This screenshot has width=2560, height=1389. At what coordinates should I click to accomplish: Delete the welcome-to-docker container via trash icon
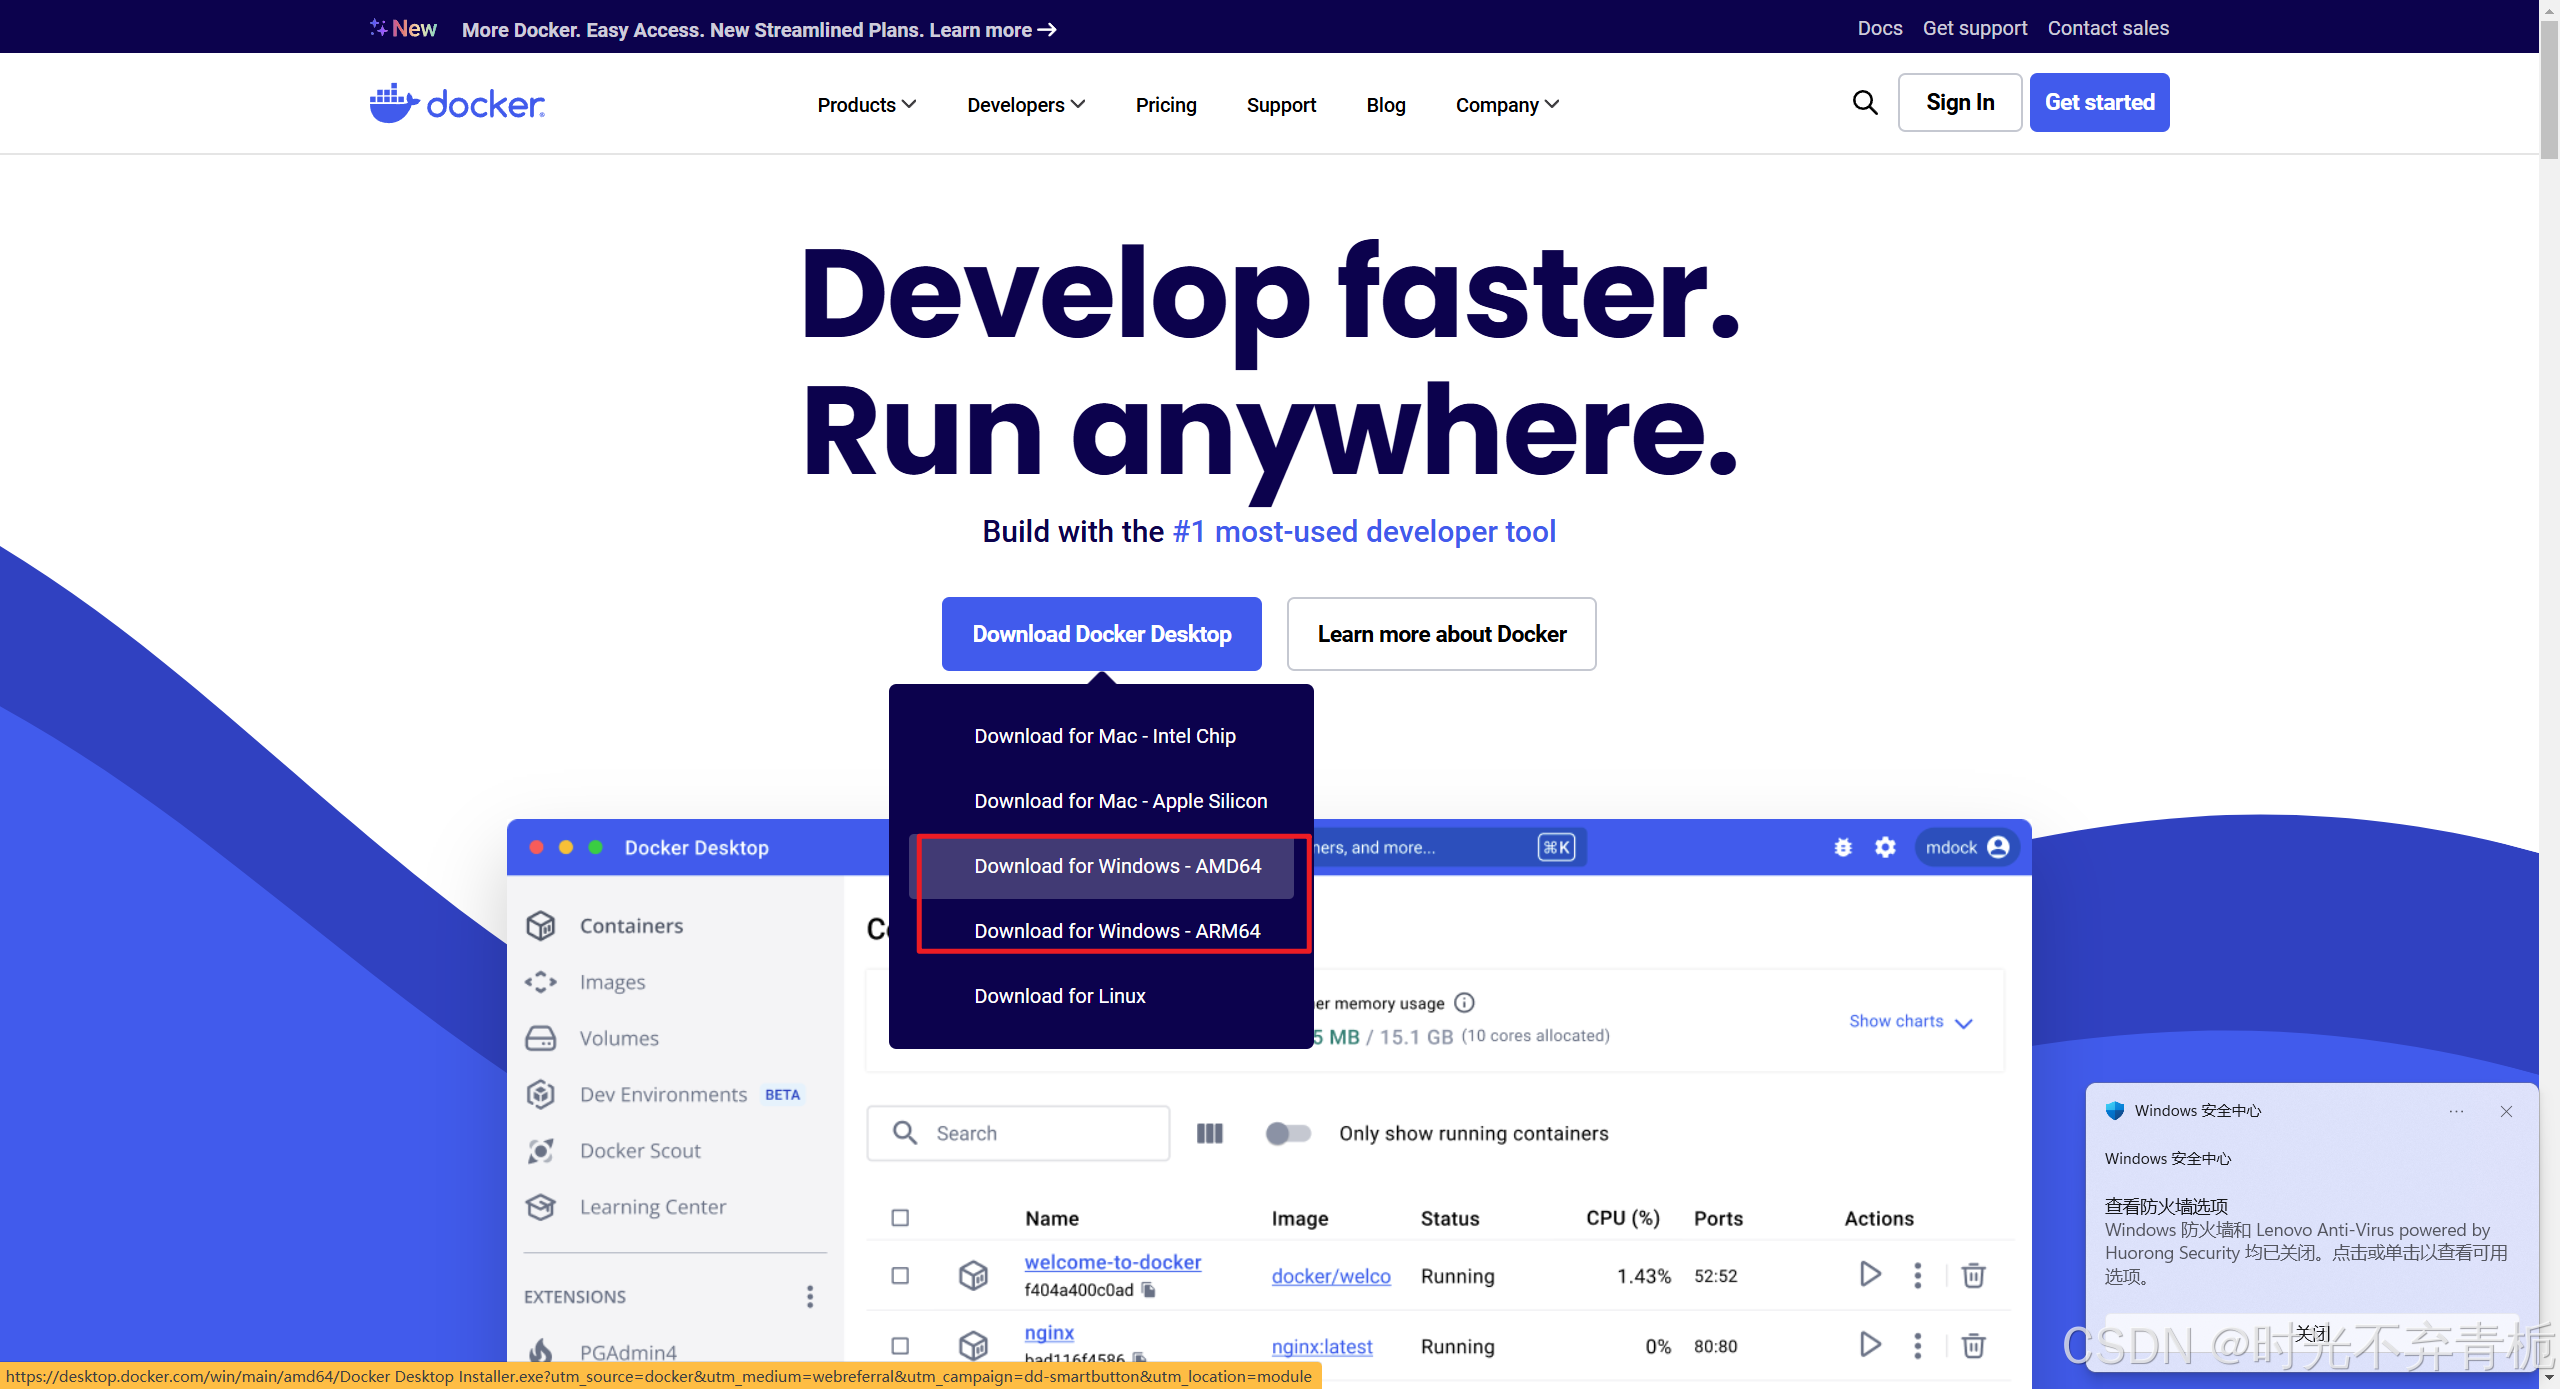[x=1973, y=1275]
